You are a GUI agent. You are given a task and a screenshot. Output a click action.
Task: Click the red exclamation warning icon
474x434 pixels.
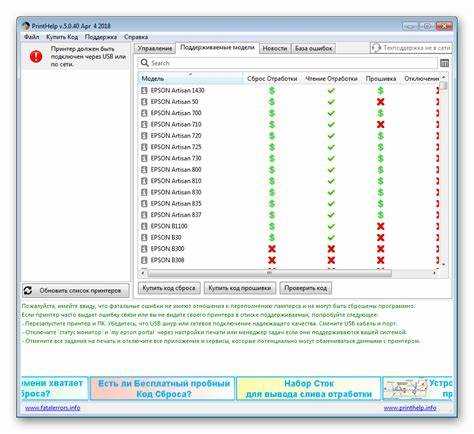36,56
